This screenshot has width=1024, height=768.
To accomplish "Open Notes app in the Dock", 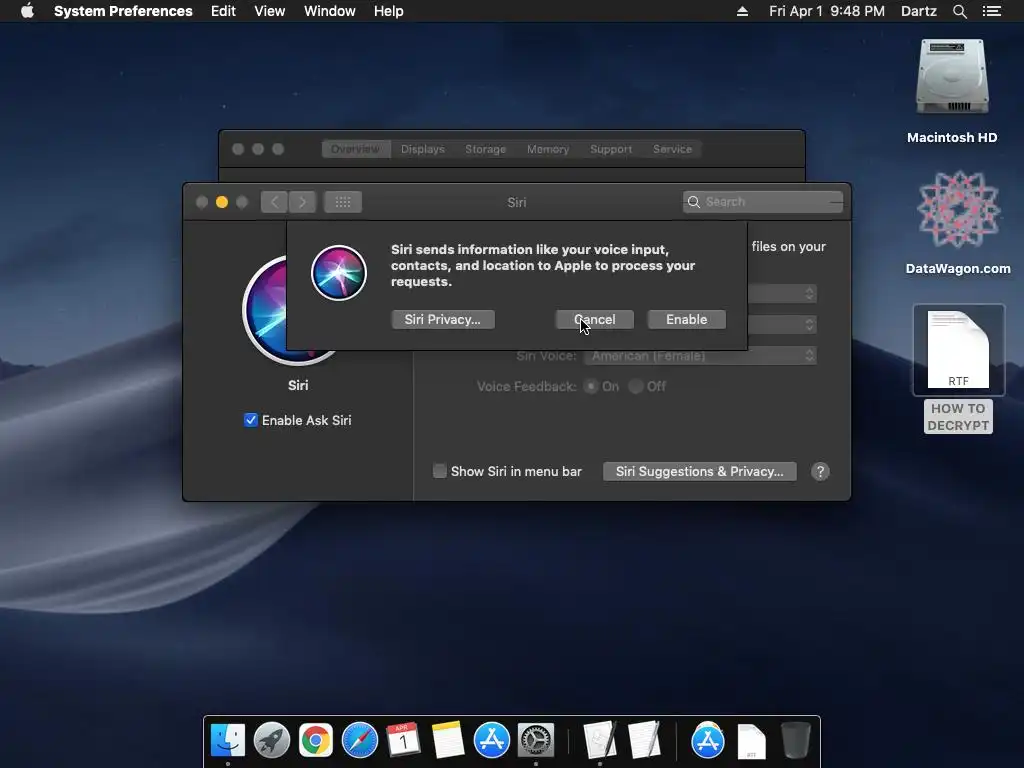I will pyautogui.click(x=447, y=741).
